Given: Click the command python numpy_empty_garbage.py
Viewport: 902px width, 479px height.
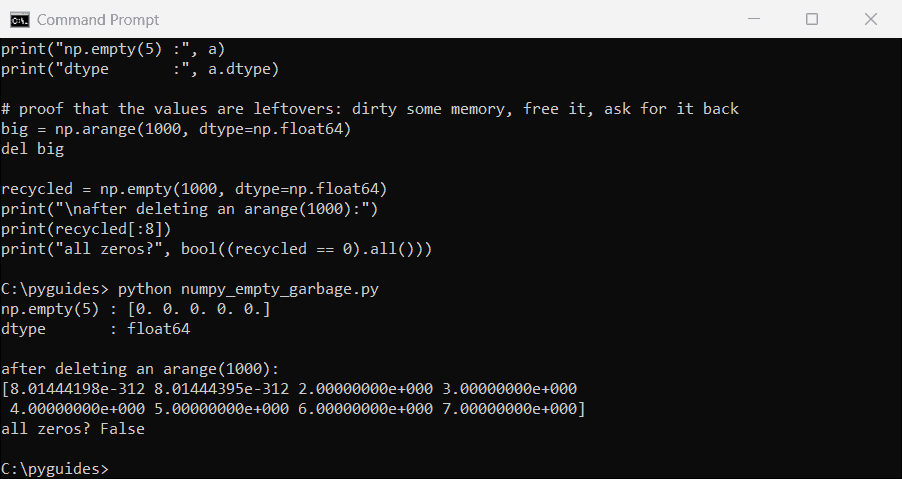Looking at the screenshot, I should coord(248,289).
